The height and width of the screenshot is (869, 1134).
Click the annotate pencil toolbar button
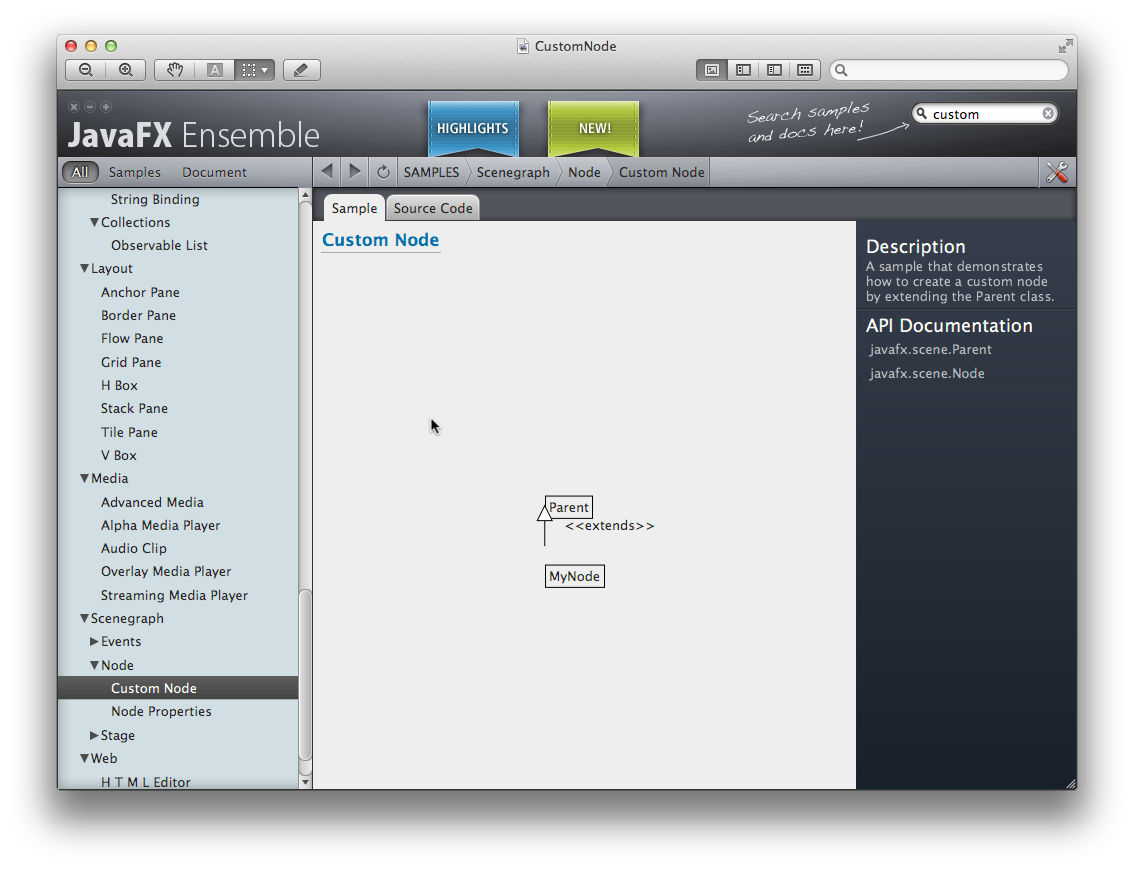click(x=301, y=70)
